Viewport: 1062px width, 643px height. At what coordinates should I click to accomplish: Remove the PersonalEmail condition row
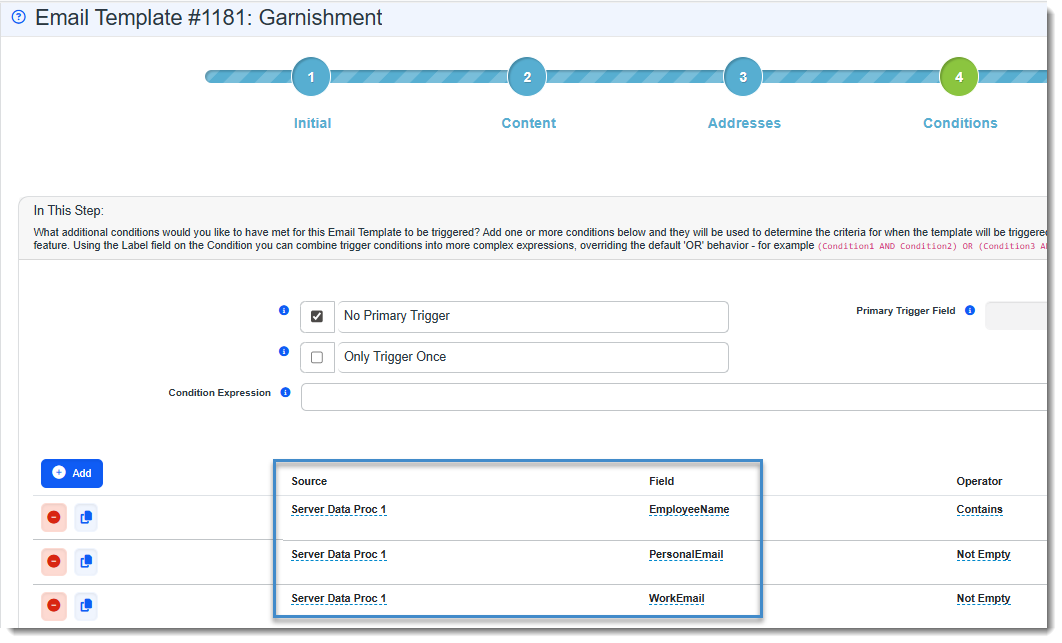click(54, 561)
